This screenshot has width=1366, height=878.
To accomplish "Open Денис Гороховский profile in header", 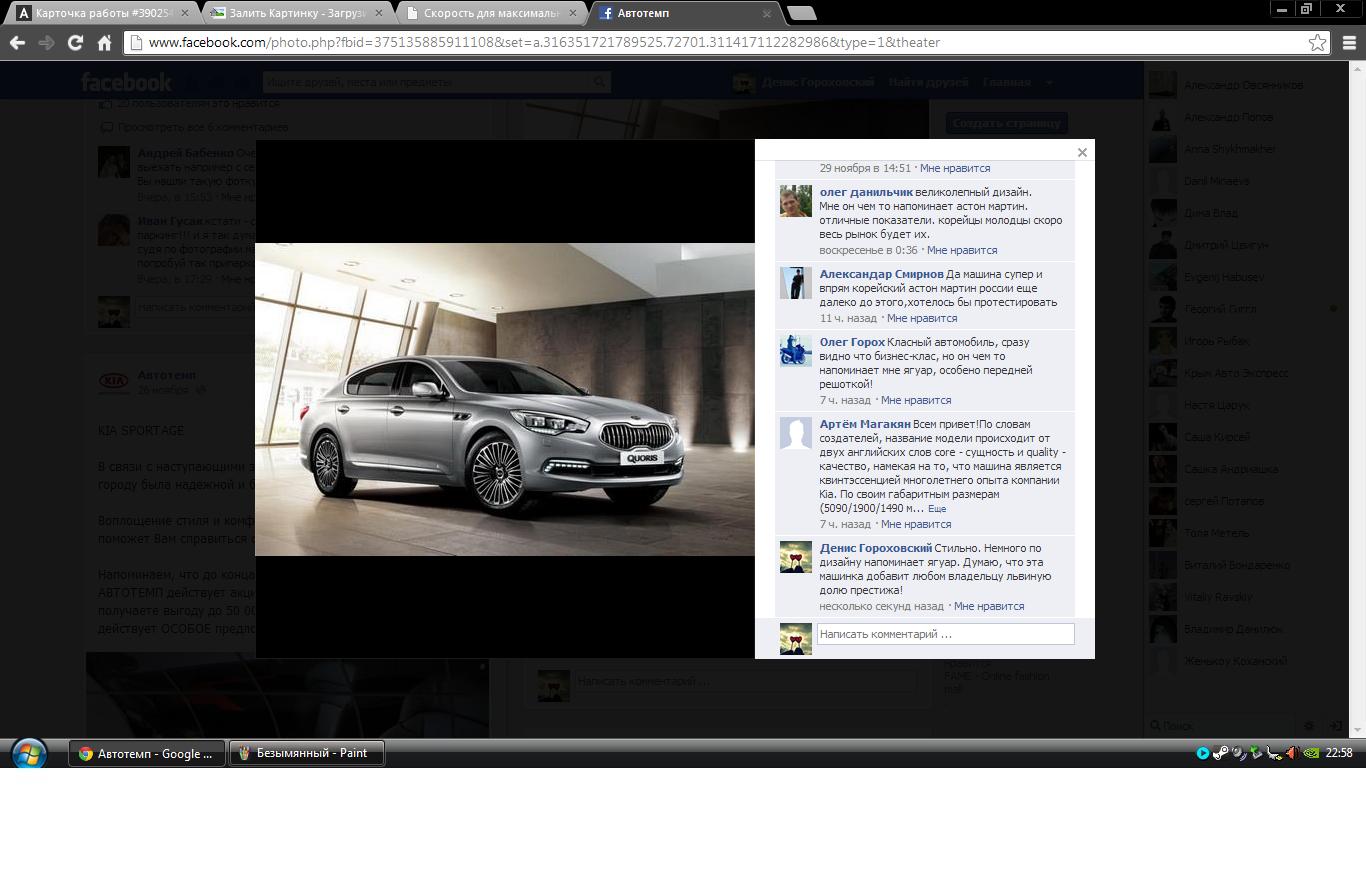I will (803, 82).
